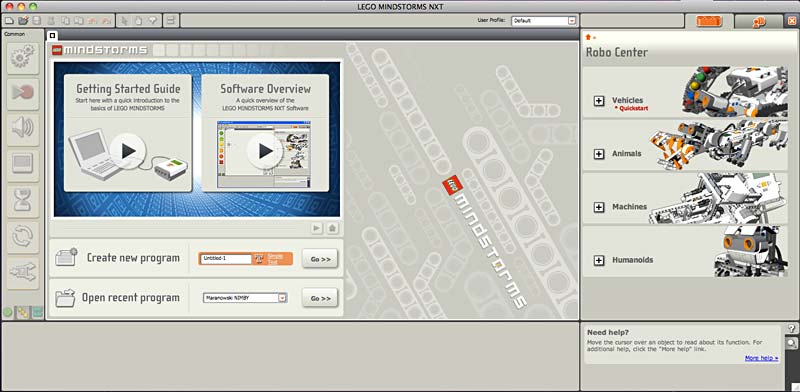Pick the Move block with gears
The width and height of the screenshot is (800, 392).
(22, 58)
